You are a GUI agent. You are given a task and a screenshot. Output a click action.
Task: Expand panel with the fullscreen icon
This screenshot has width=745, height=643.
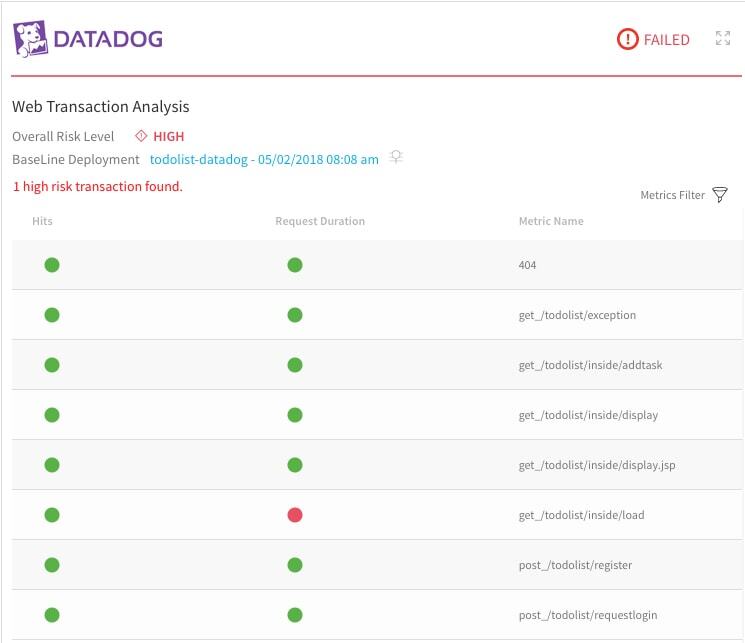[723, 39]
